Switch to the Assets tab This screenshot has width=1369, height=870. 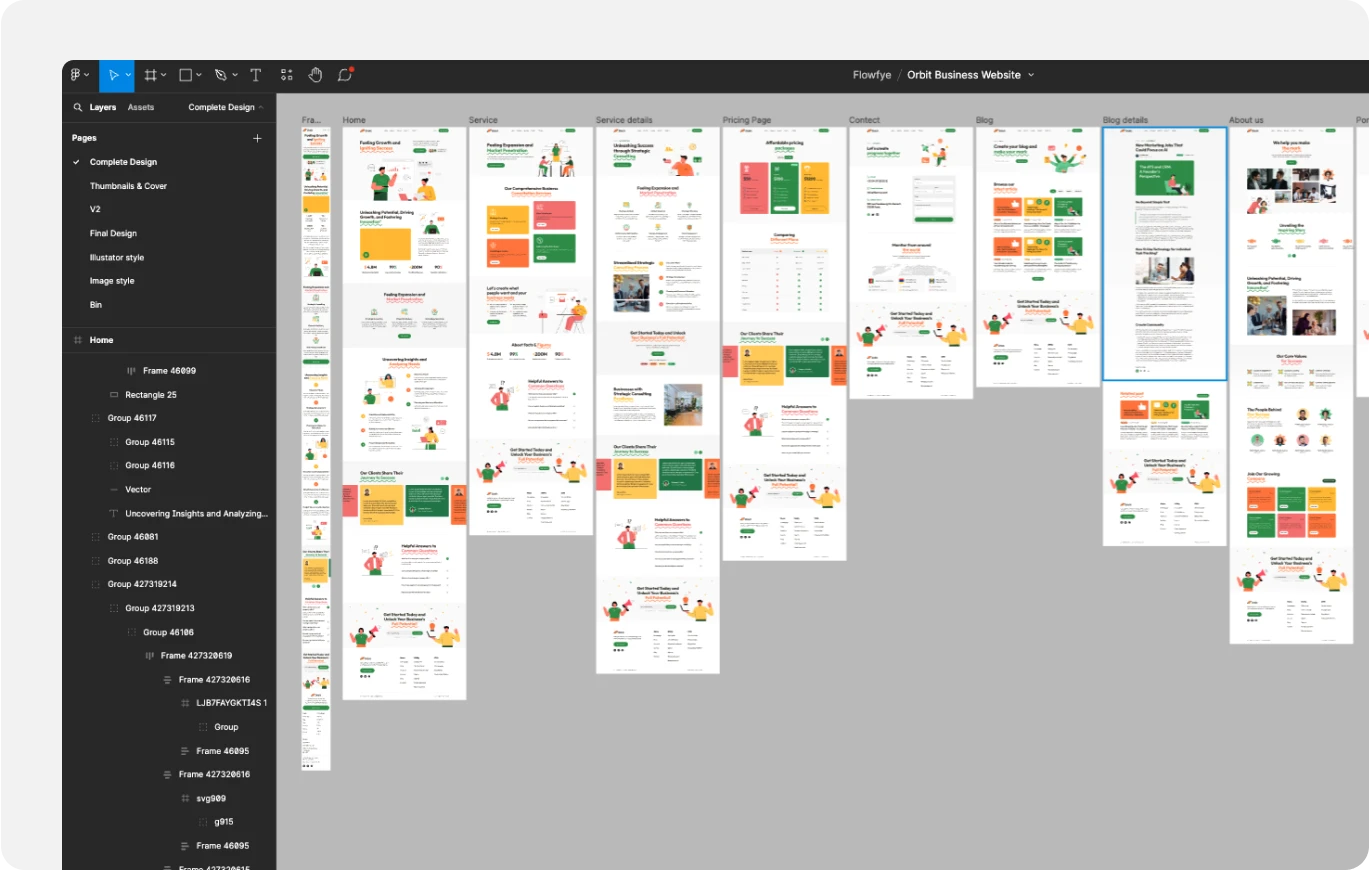[141, 107]
